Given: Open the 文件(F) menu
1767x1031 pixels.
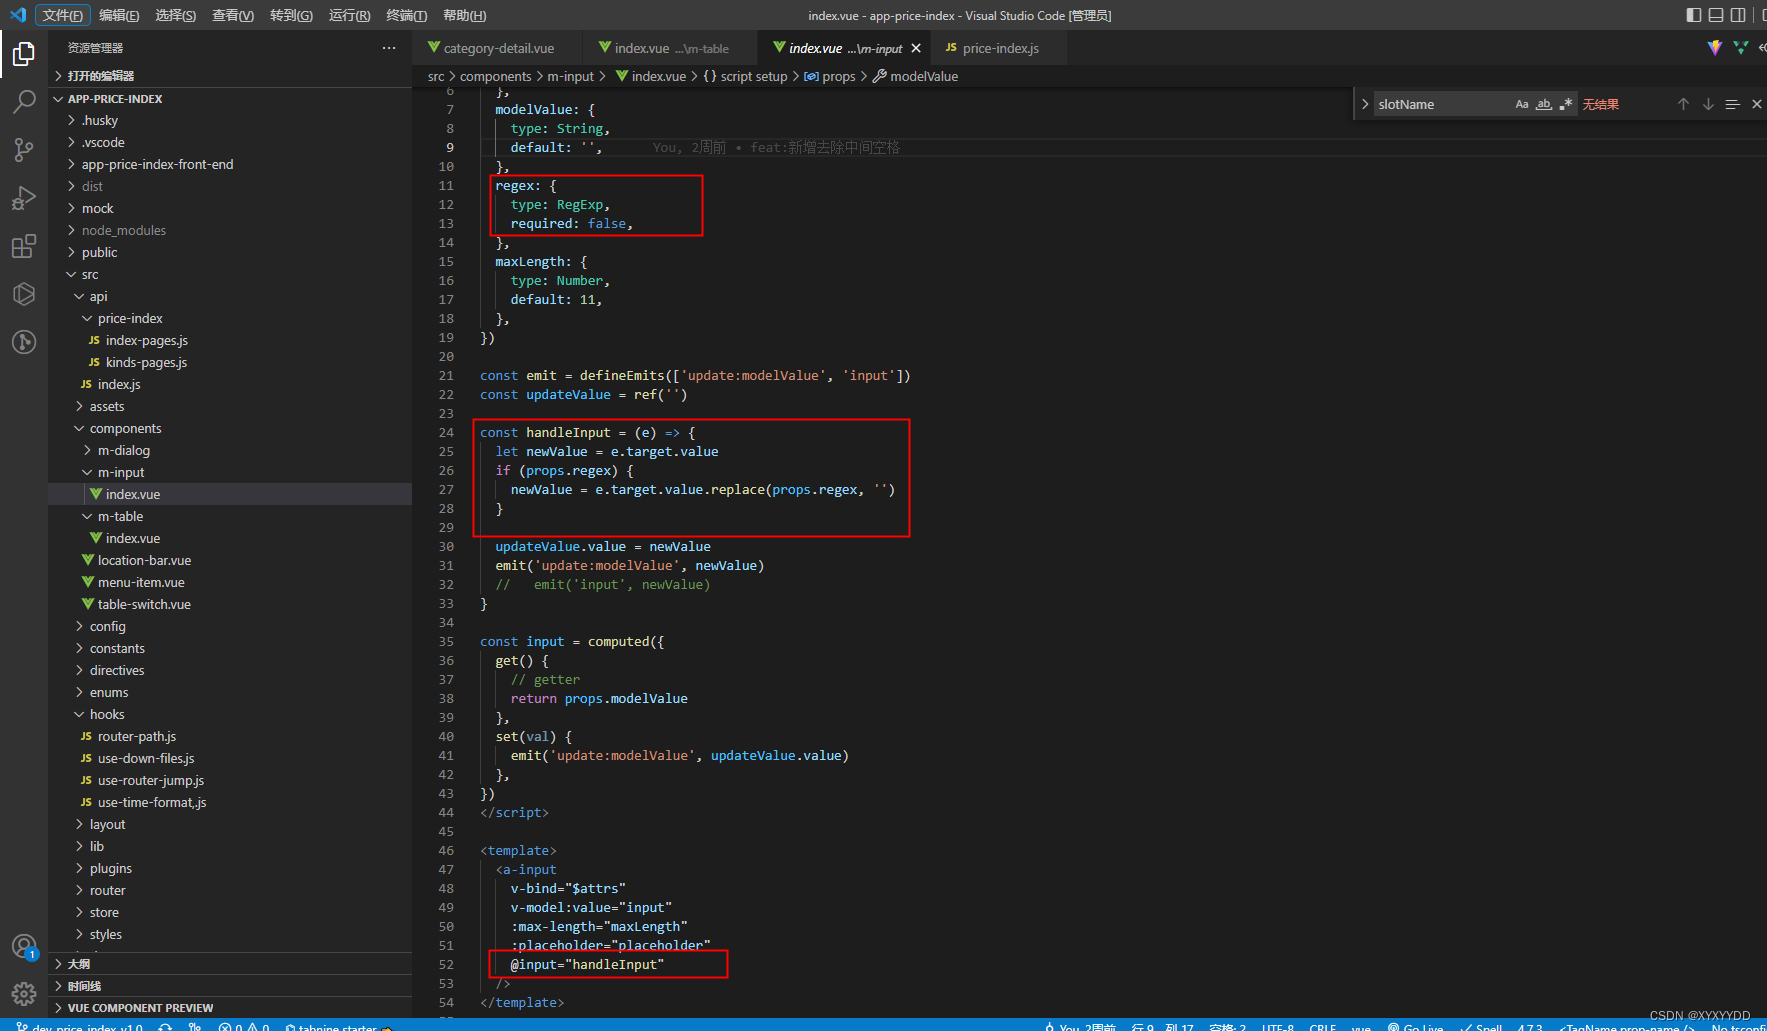Looking at the screenshot, I should [x=63, y=15].
